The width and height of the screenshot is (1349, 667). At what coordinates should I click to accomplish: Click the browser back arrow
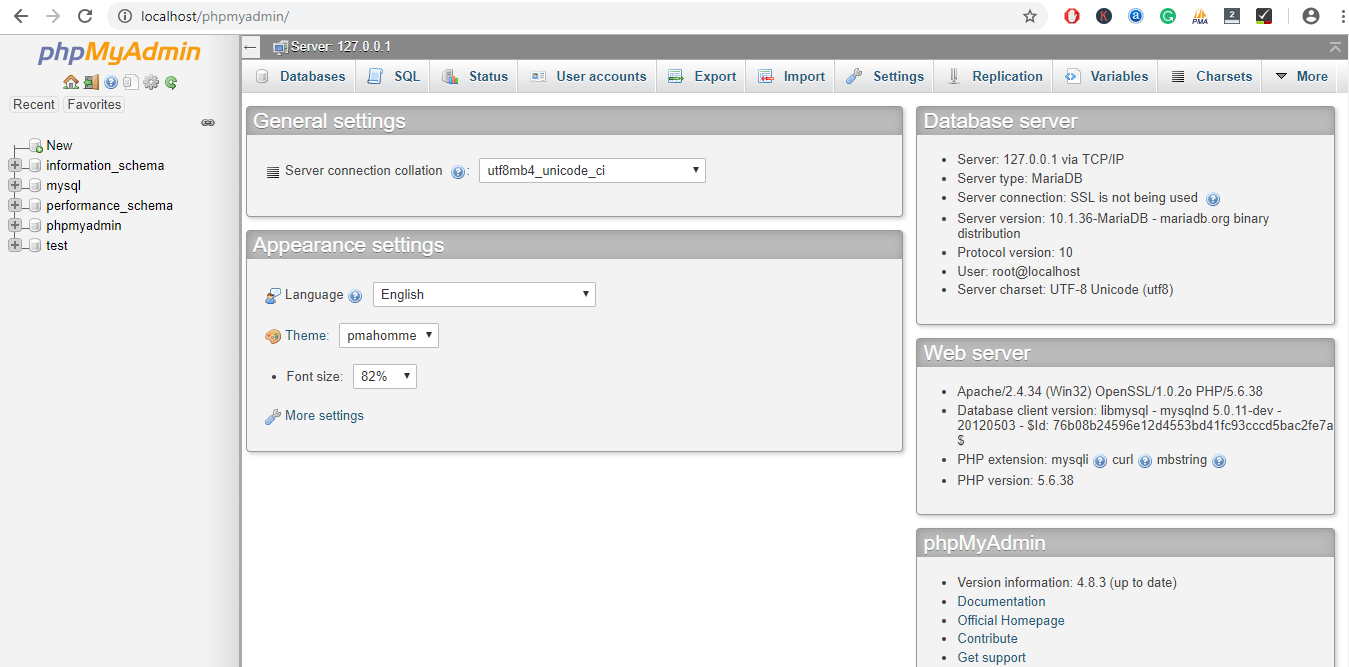click(20, 16)
